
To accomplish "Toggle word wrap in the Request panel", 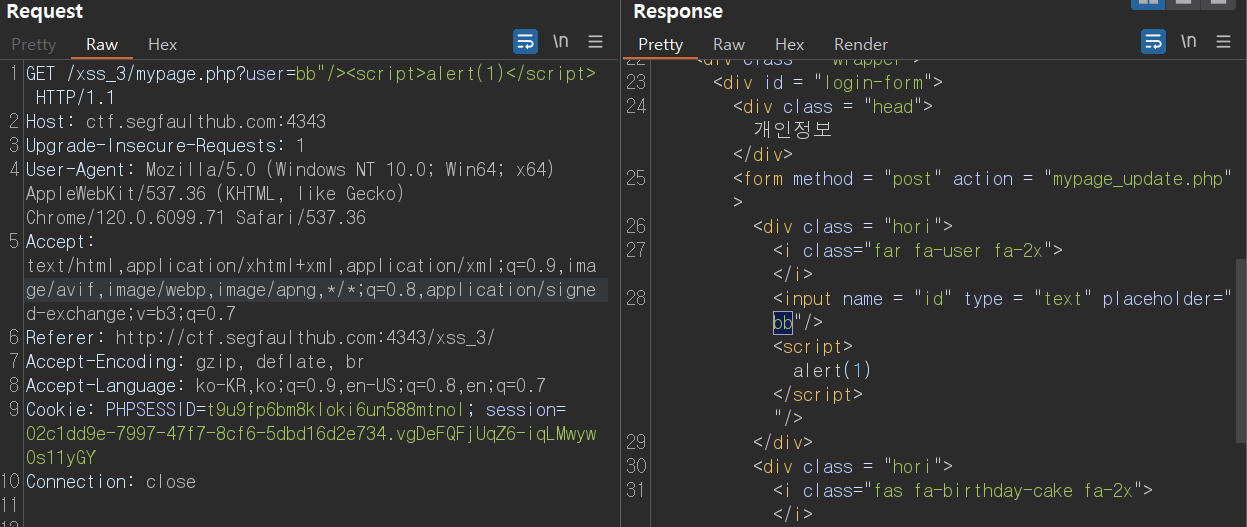I will click(525, 42).
